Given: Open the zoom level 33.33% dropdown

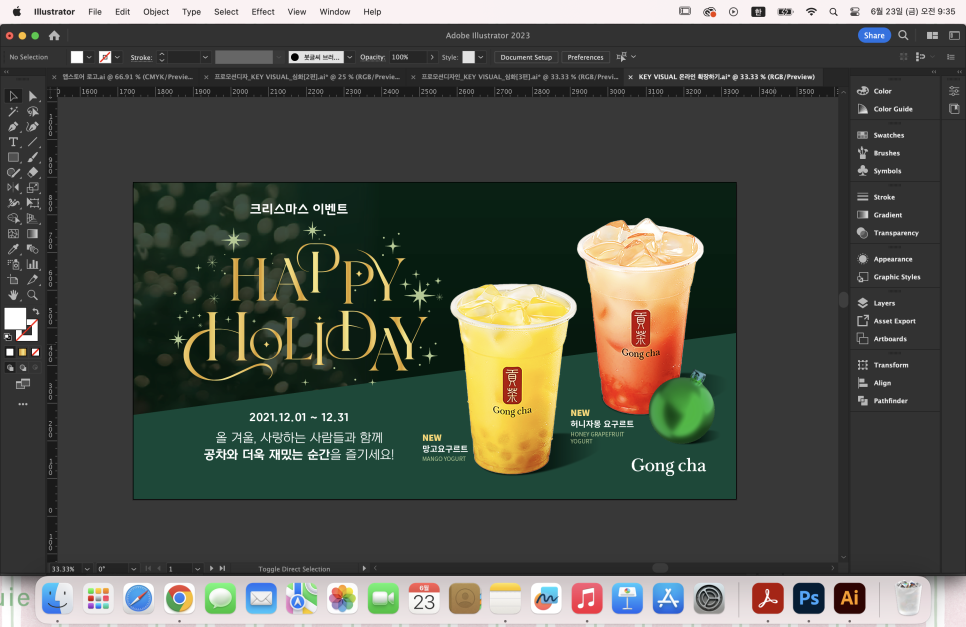Looking at the screenshot, I should pos(87,569).
